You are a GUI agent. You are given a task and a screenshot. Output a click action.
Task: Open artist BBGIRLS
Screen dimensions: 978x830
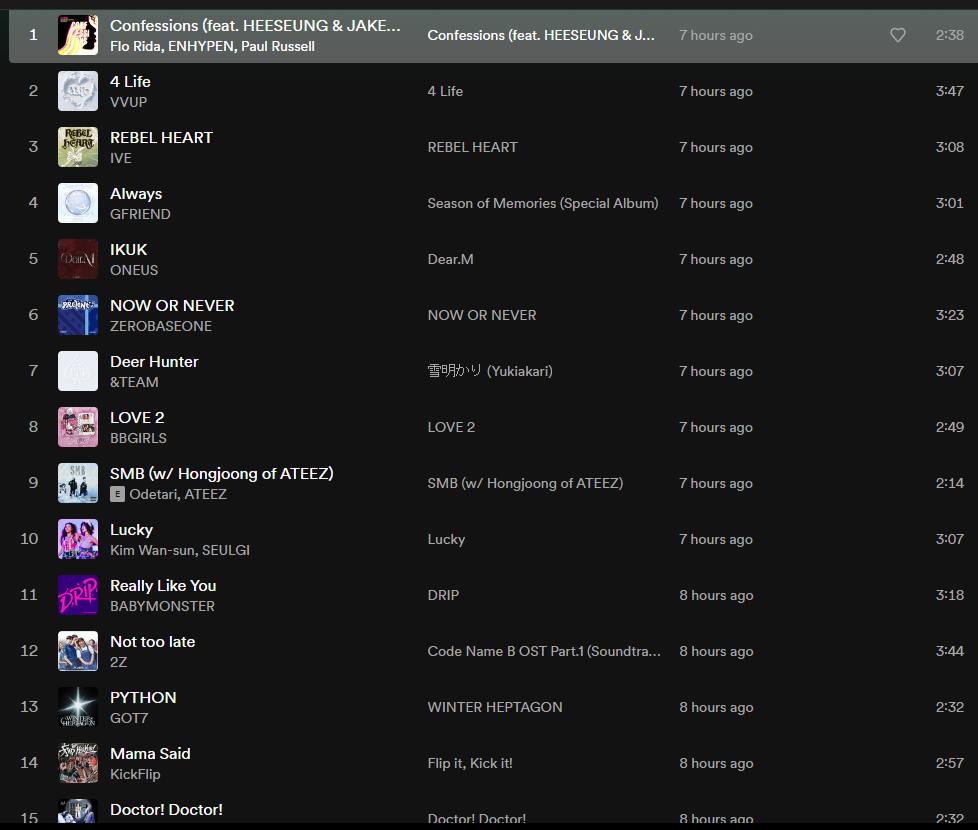(138, 438)
